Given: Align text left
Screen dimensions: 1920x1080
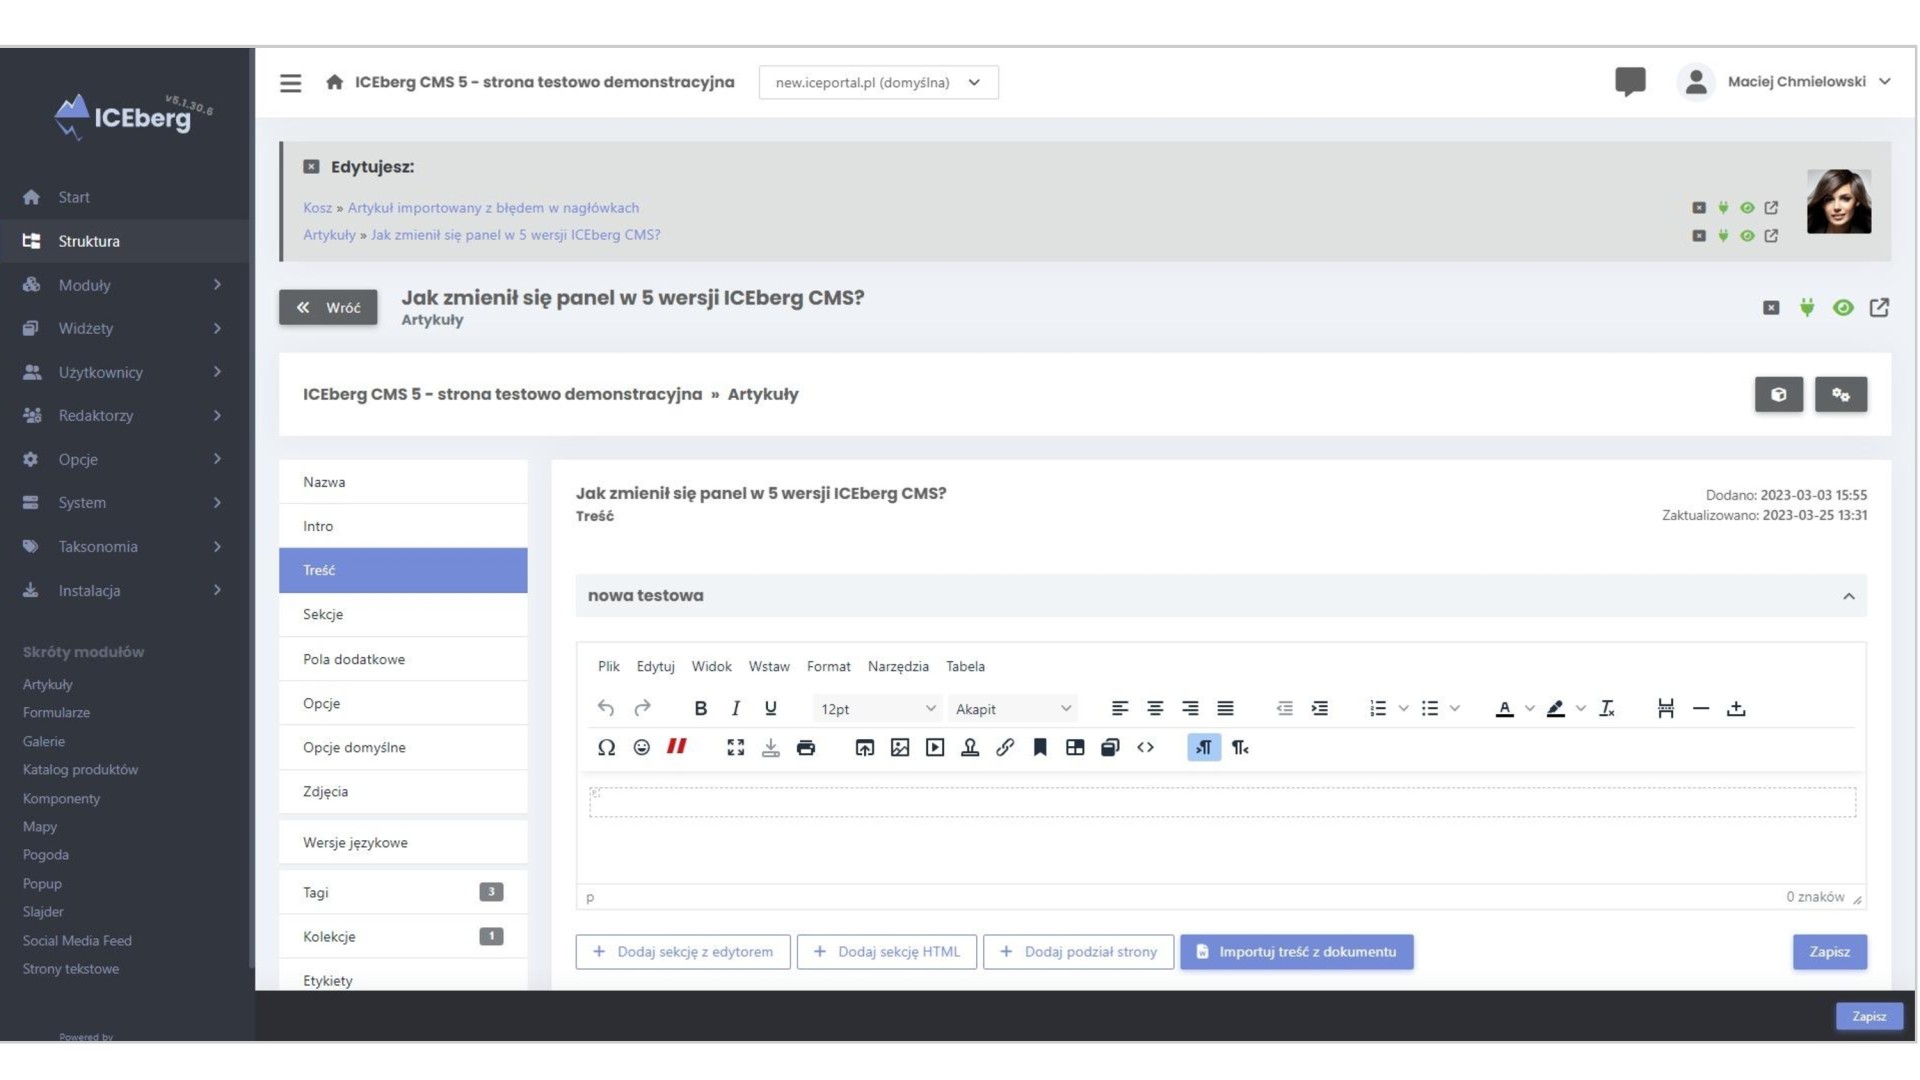Looking at the screenshot, I should pyautogui.click(x=1120, y=708).
